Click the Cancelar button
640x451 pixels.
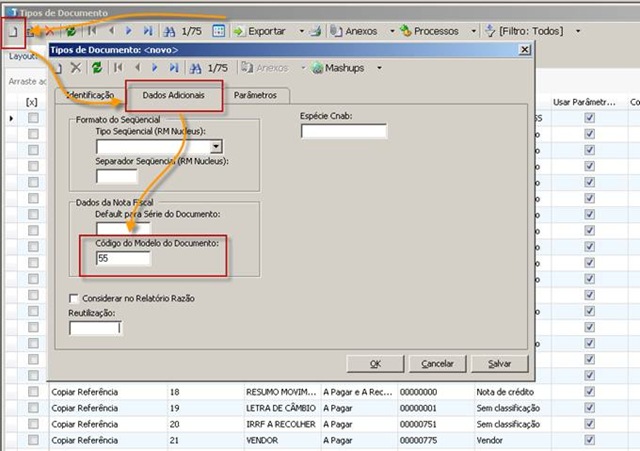[x=437, y=364]
